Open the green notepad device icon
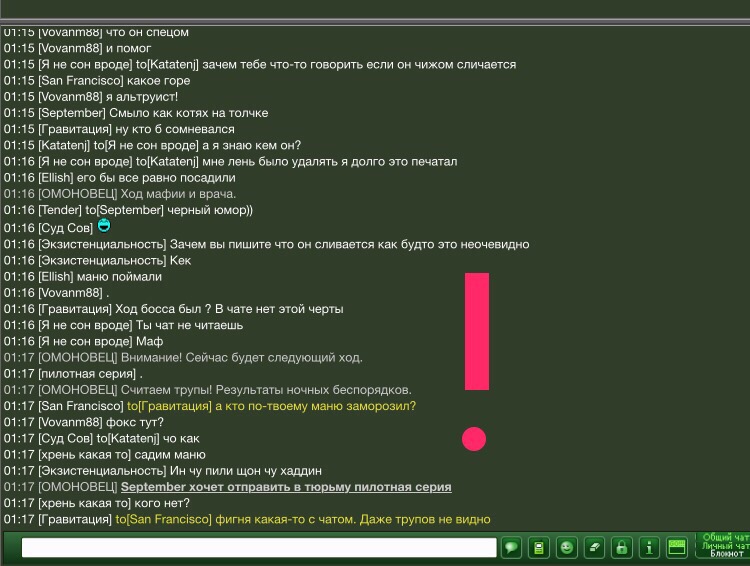Screen dimensions: 750x566 tap(539, 547)
